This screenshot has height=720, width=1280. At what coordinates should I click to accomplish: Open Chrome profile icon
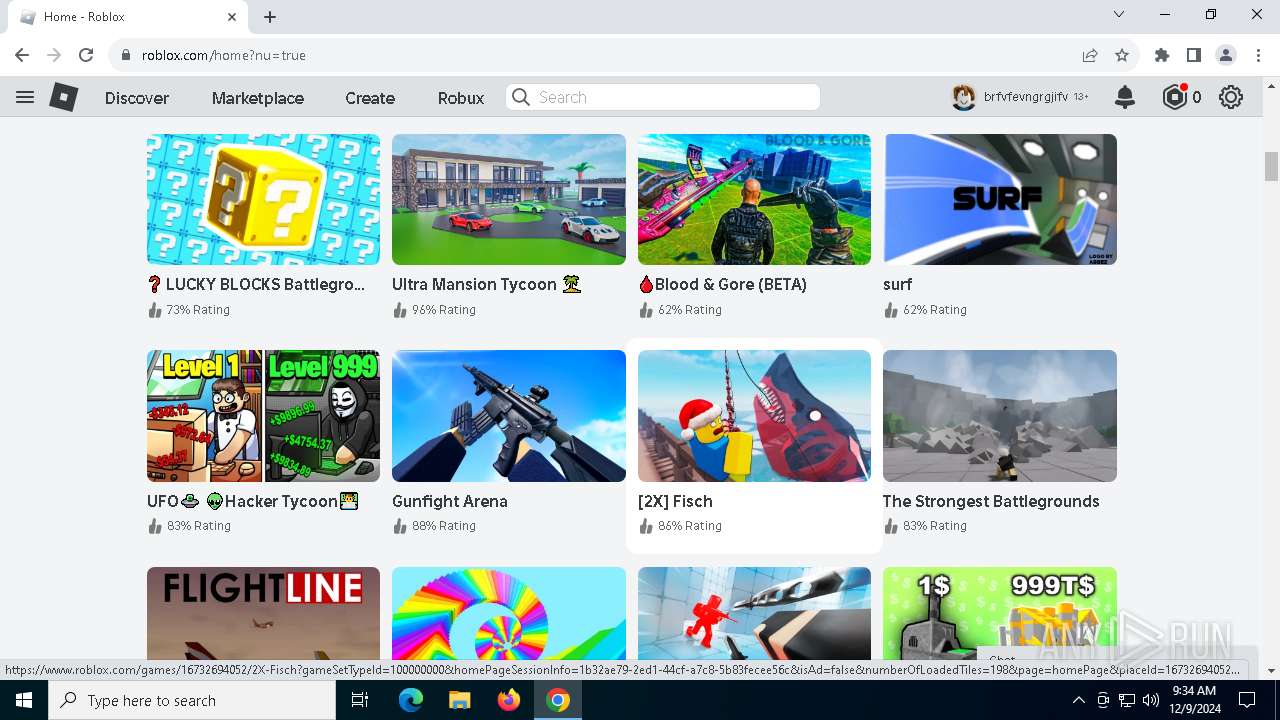1226,55
